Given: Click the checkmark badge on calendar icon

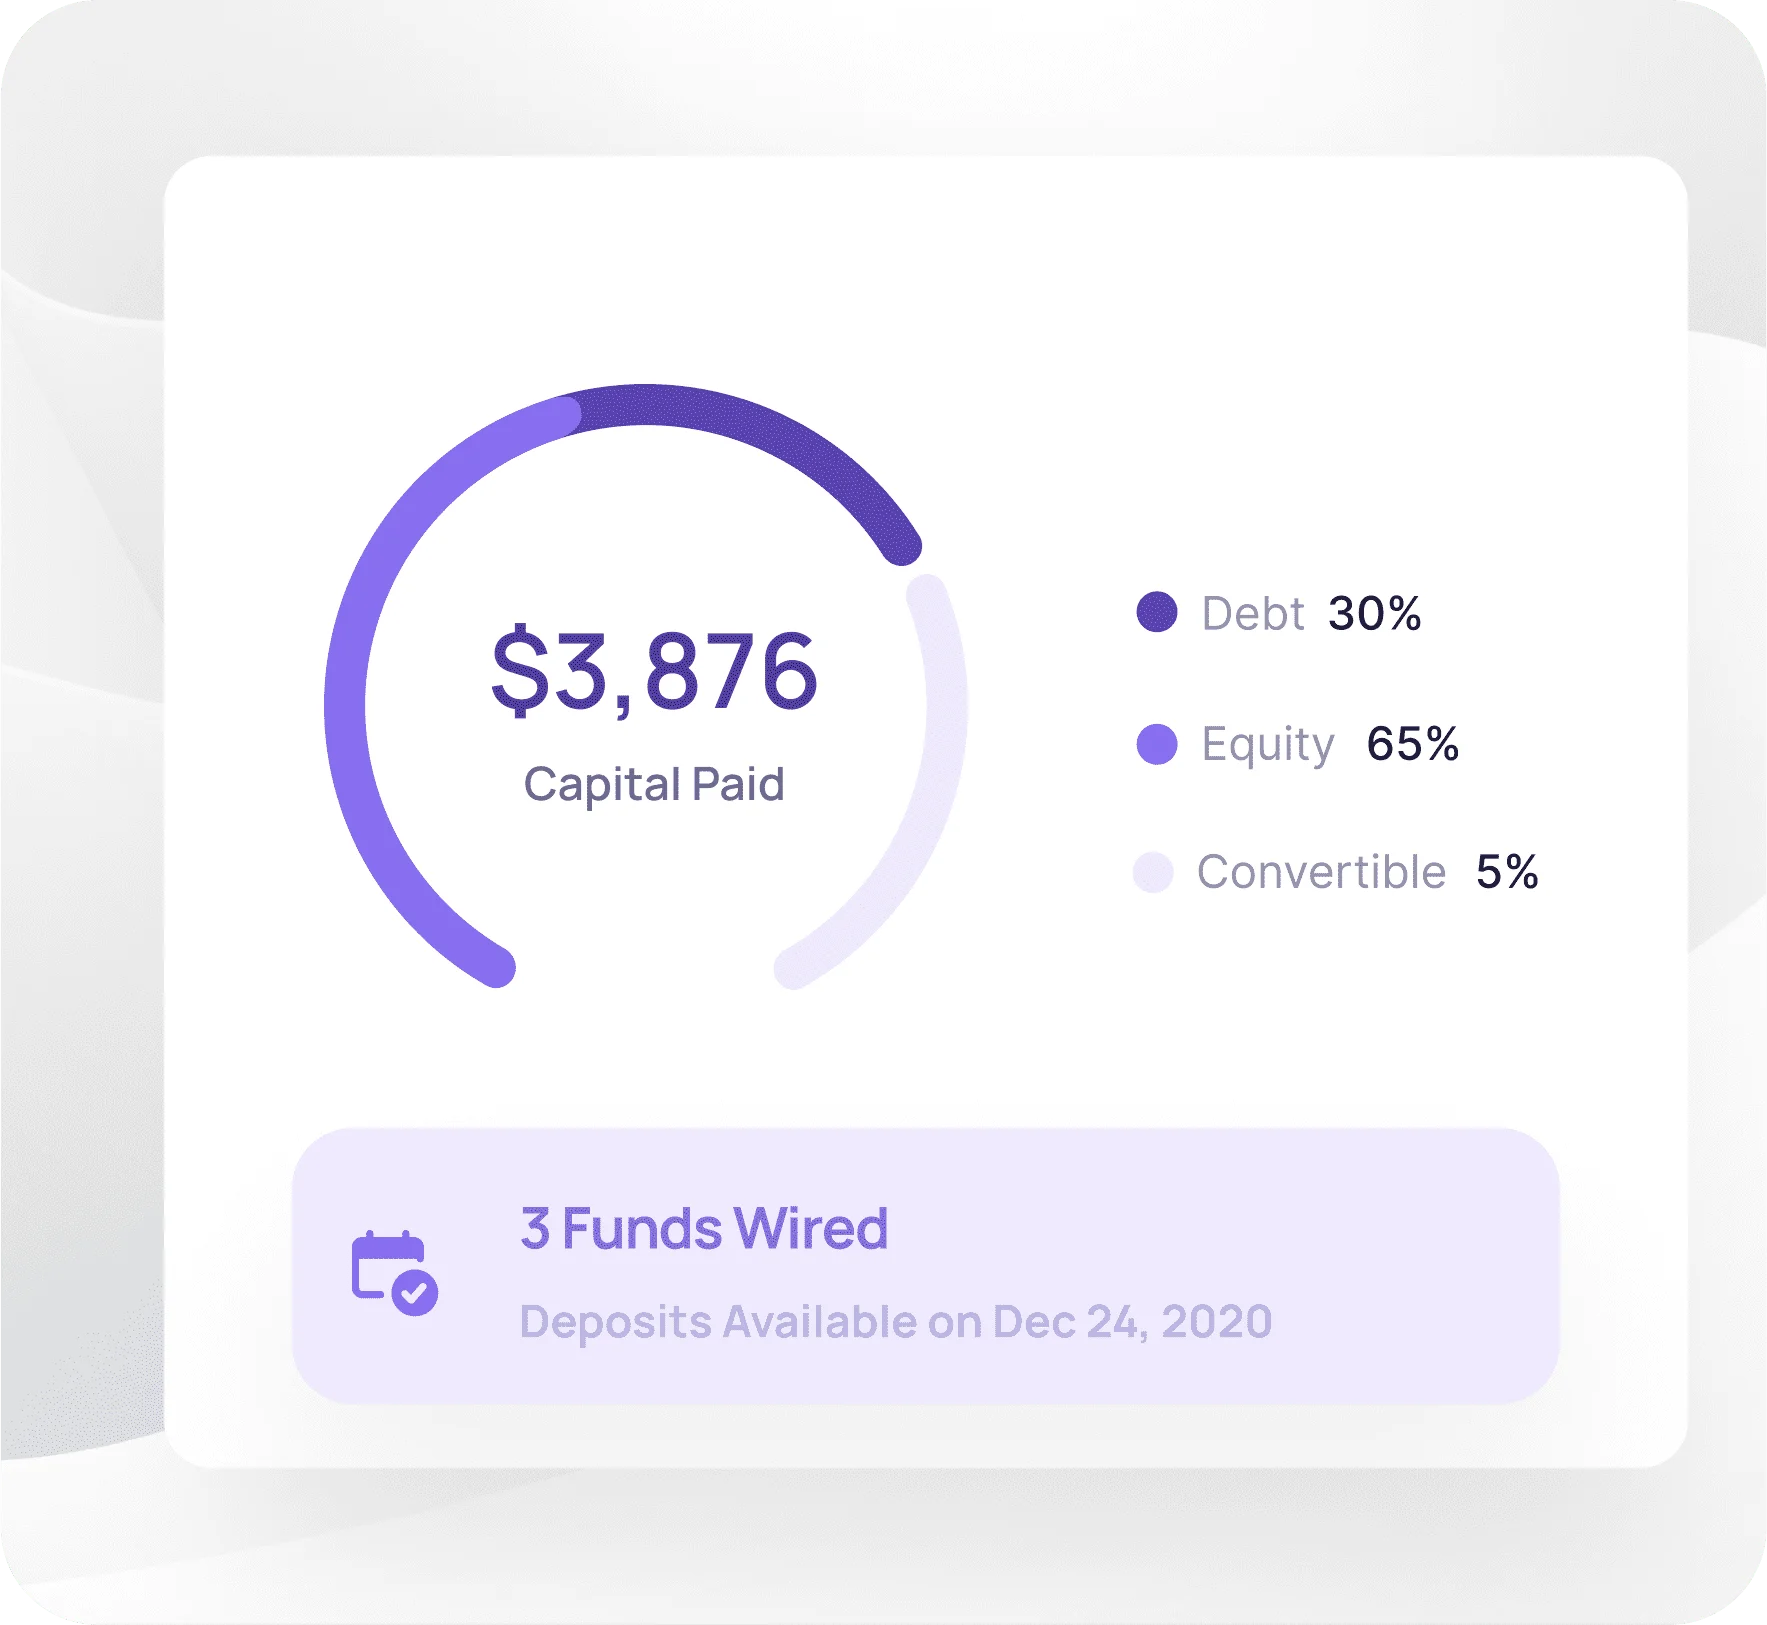Looking at the screenshot, I should (414, 1293).
